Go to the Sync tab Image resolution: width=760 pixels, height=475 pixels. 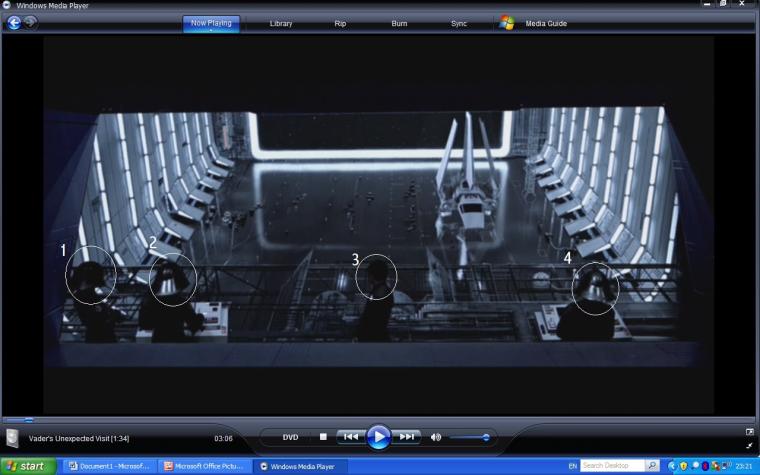459,23
